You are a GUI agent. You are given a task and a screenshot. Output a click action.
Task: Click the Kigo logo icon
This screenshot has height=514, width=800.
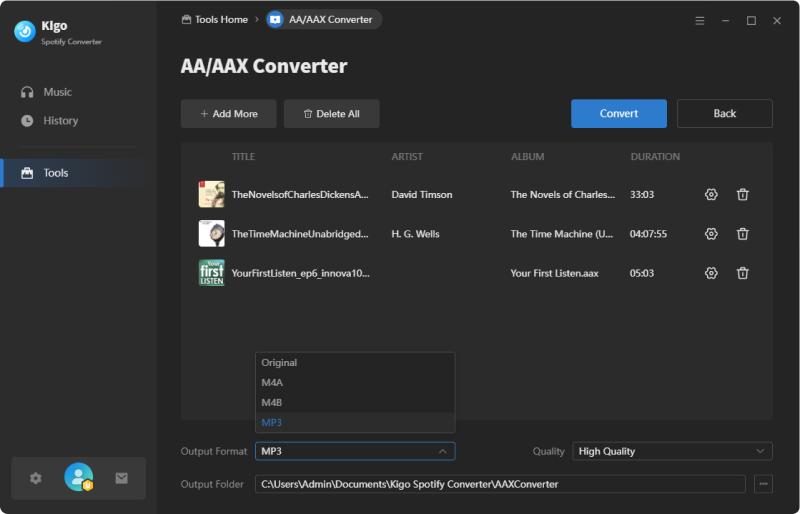point(24,32)
